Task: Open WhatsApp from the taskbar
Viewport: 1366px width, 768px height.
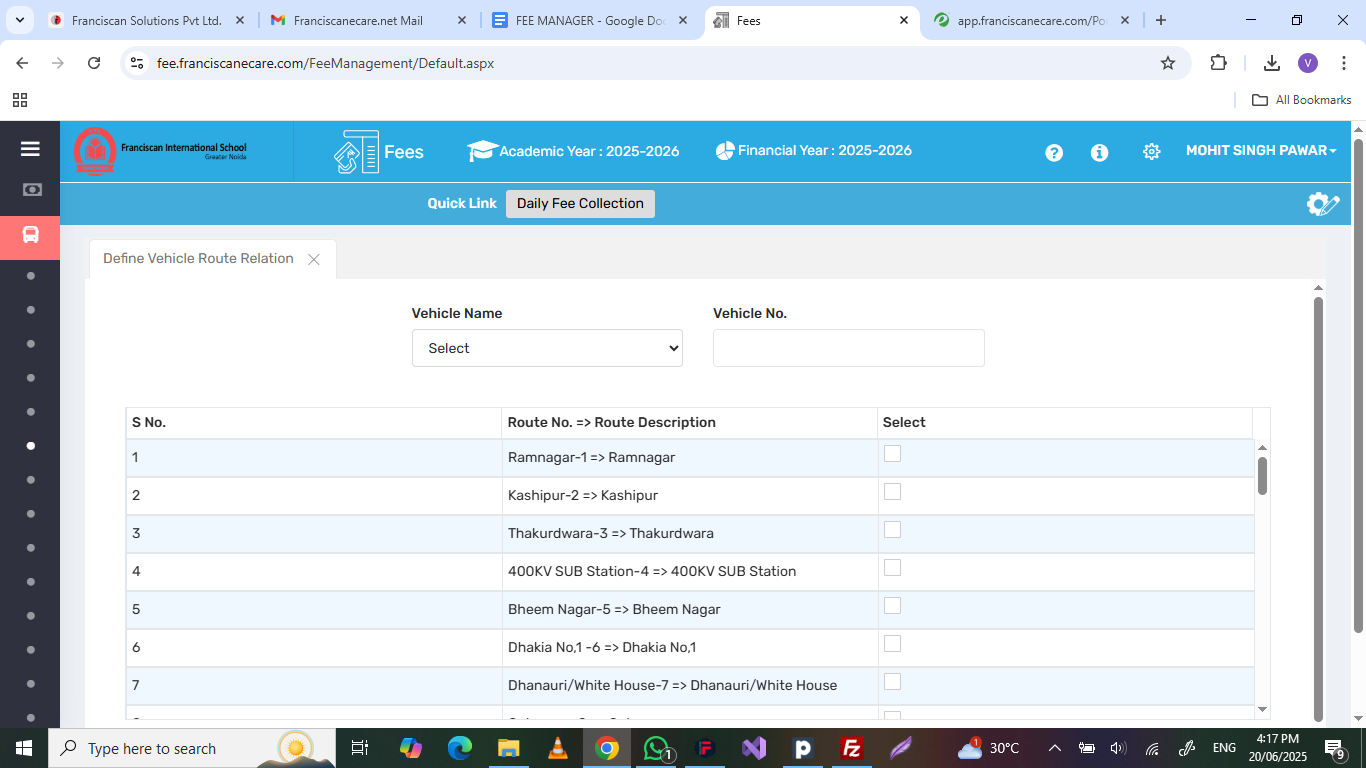Action: coord(656,748)
